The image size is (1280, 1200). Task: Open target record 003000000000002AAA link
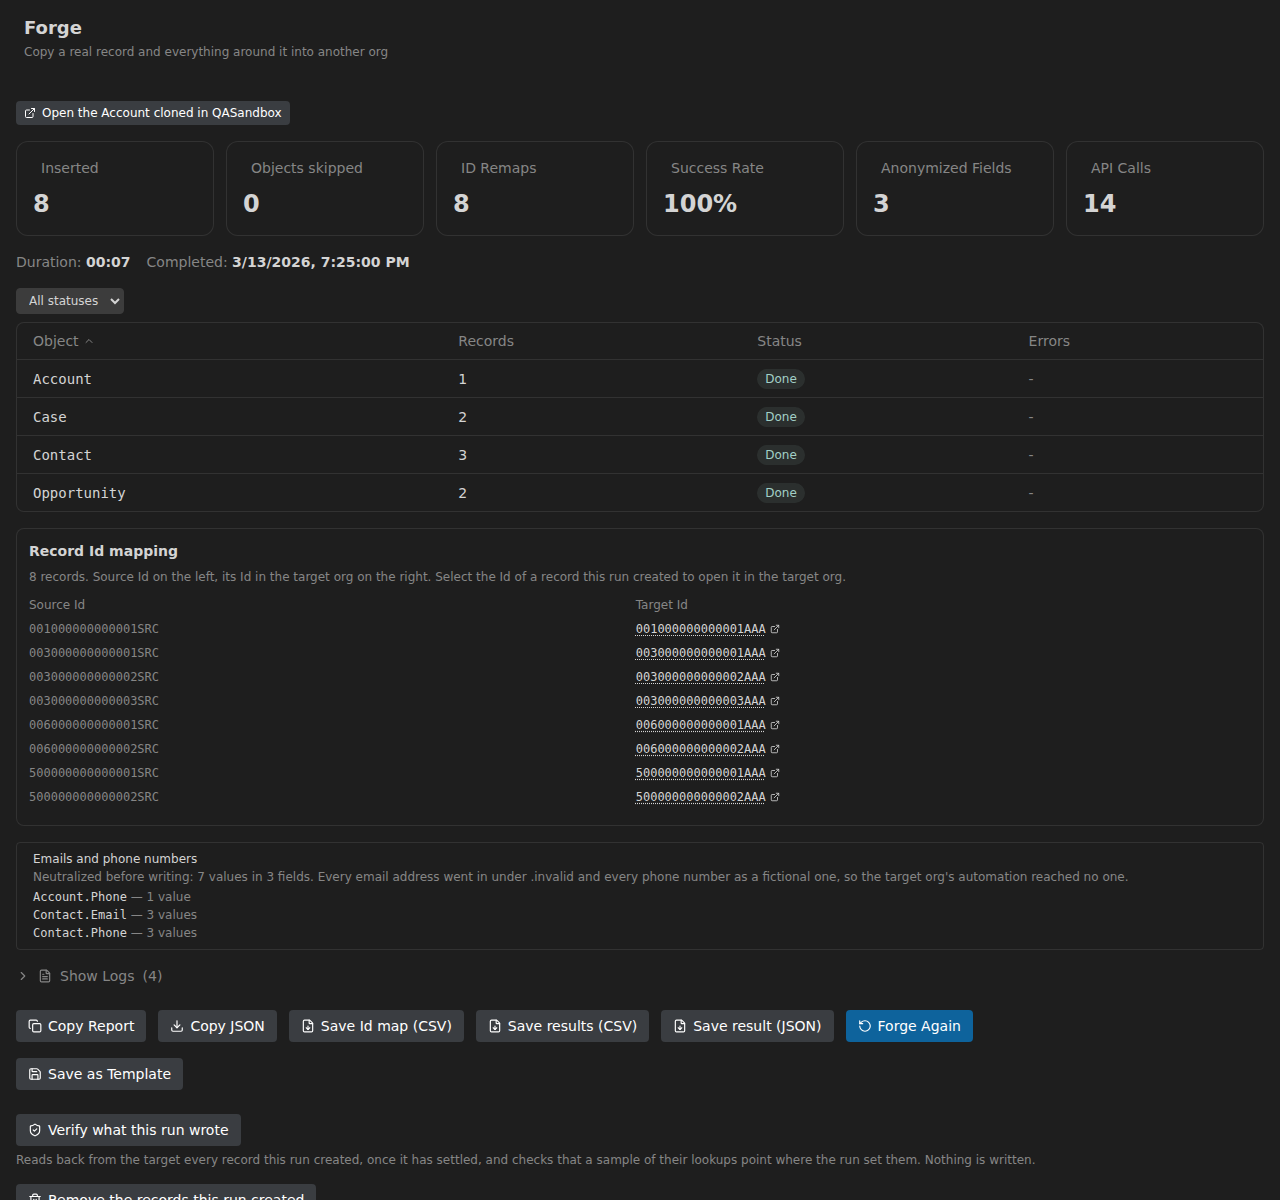[x=700, y=677]
